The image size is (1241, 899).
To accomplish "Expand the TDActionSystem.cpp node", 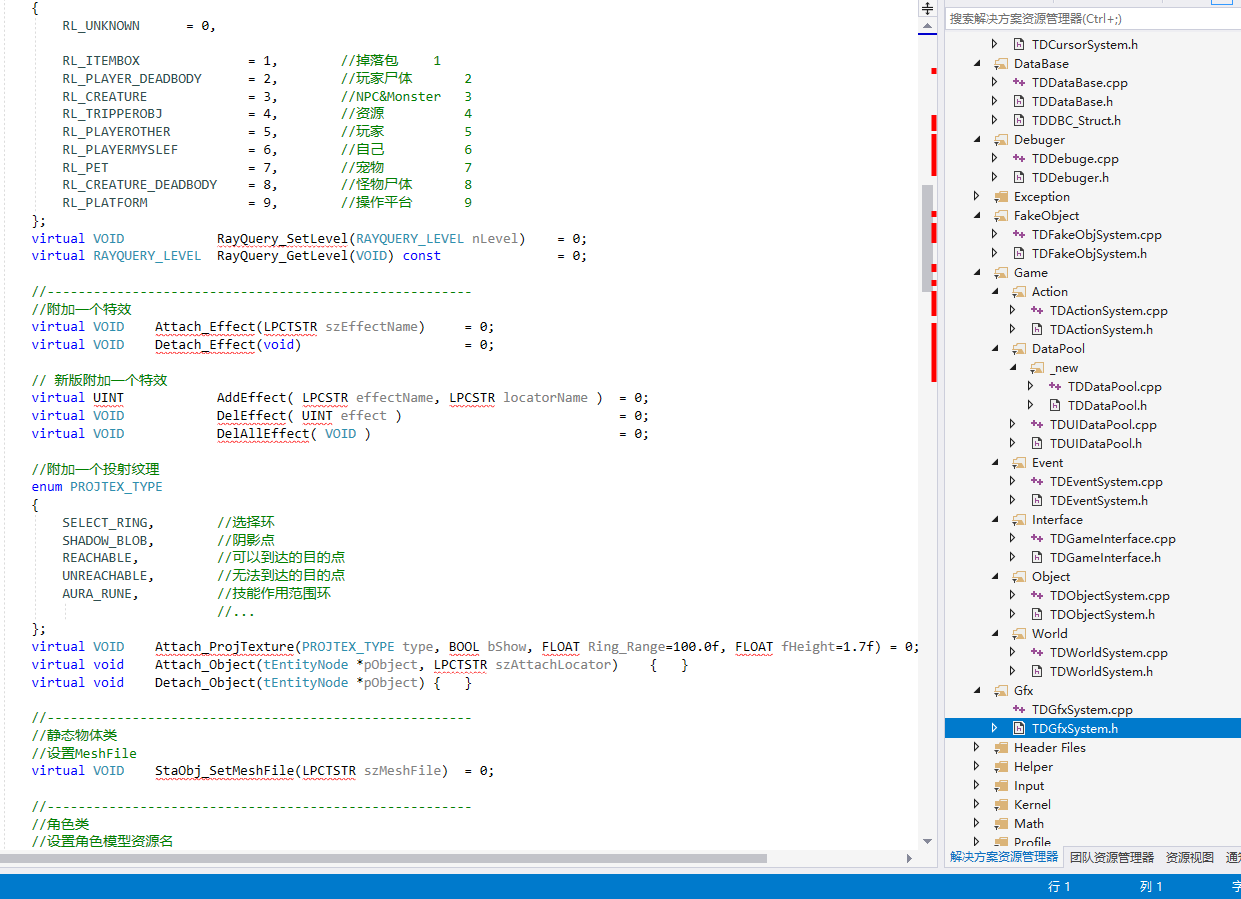I will point(1013,311).
